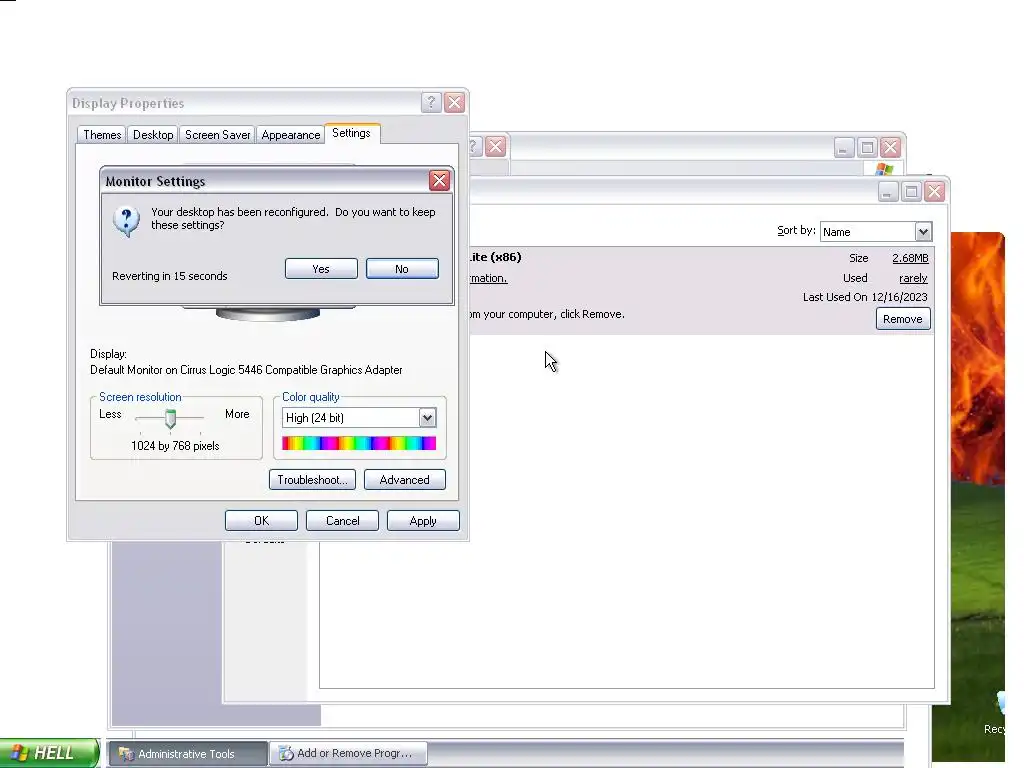Viewport: 1024px width, 768px height.
Task: Click the question mark icon in Monitor Settings
Action: tap(126, 221)
